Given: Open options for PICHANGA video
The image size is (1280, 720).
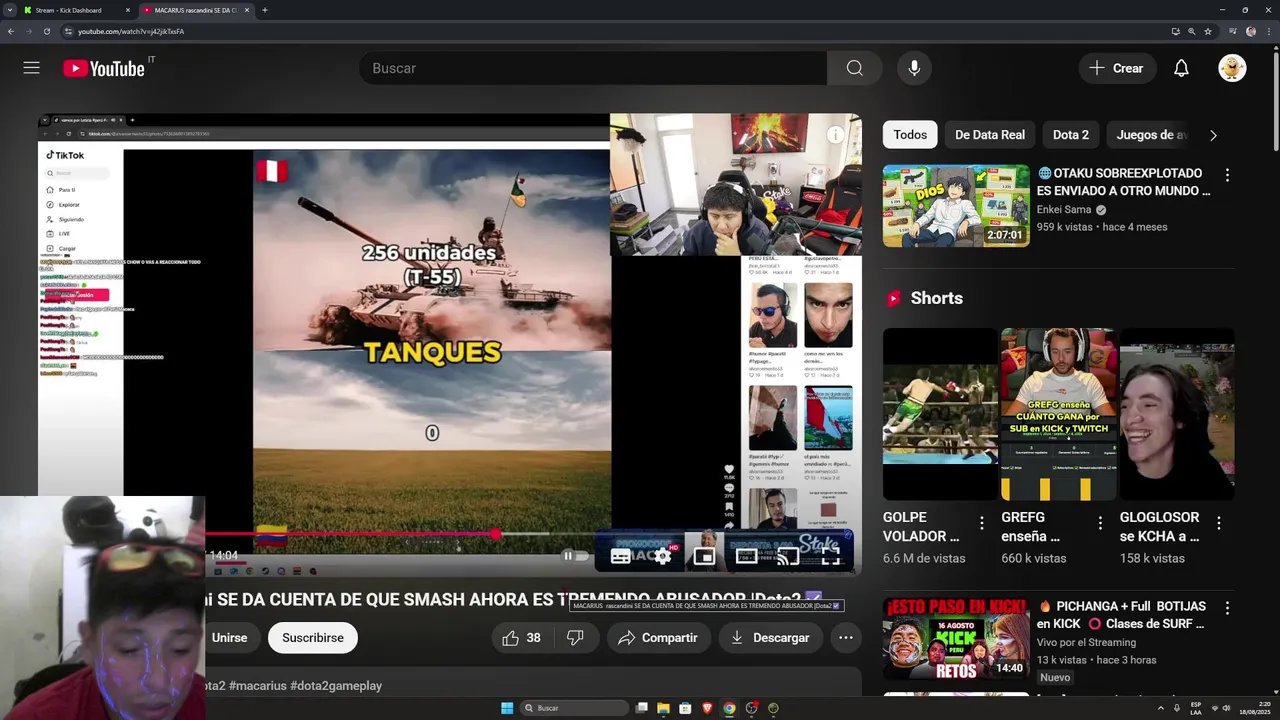Looking at the screenshot, I should click(1227, 608).
